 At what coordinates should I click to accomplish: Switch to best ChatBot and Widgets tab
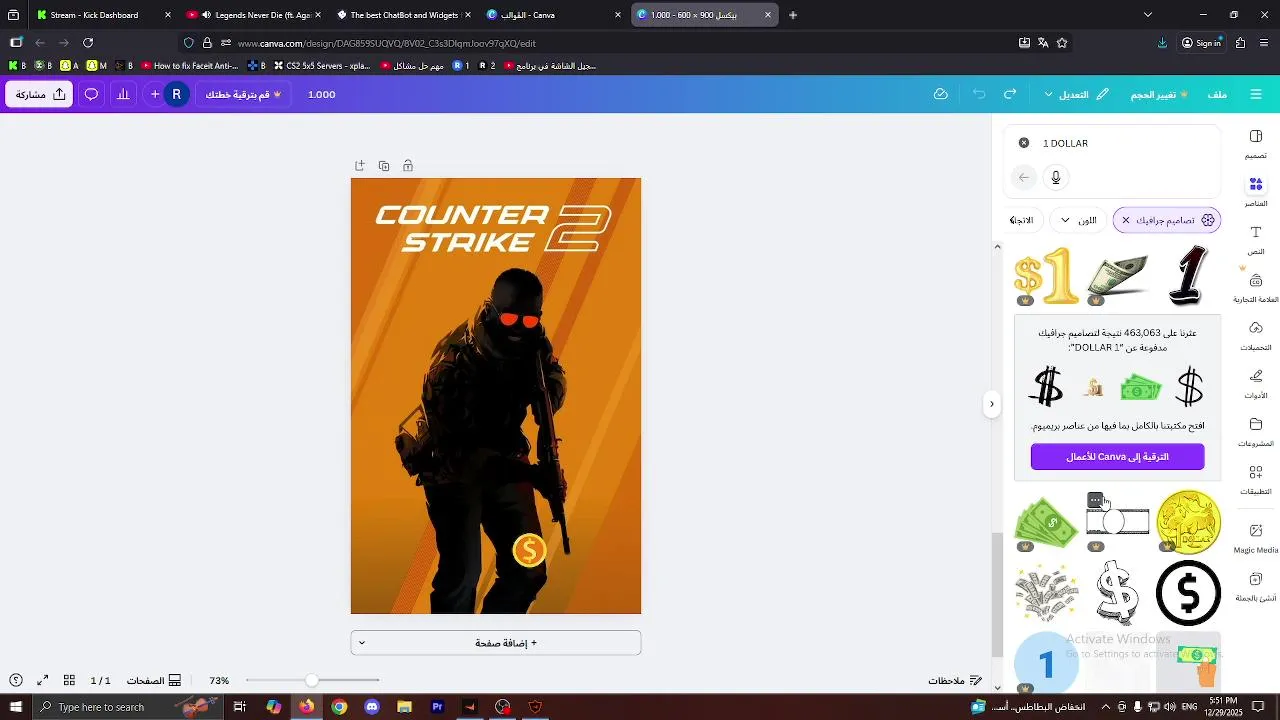tap(403, 15)
